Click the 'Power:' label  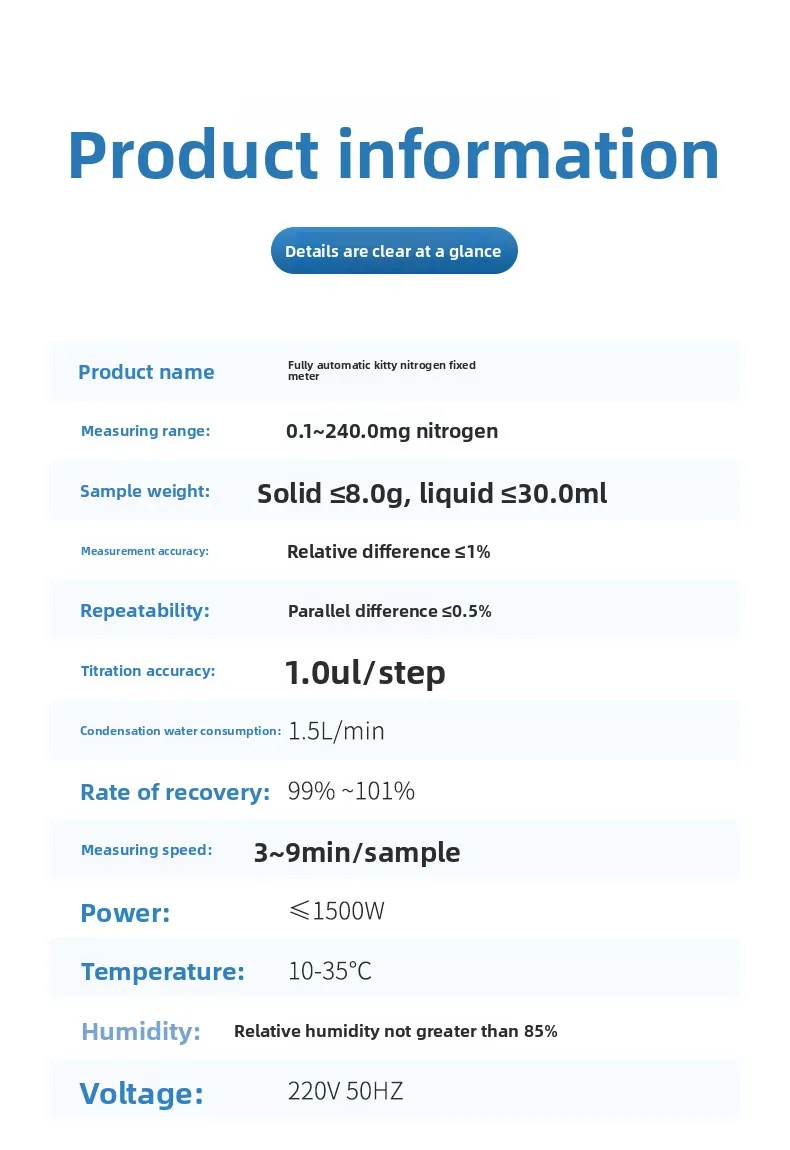pos(125,913)
